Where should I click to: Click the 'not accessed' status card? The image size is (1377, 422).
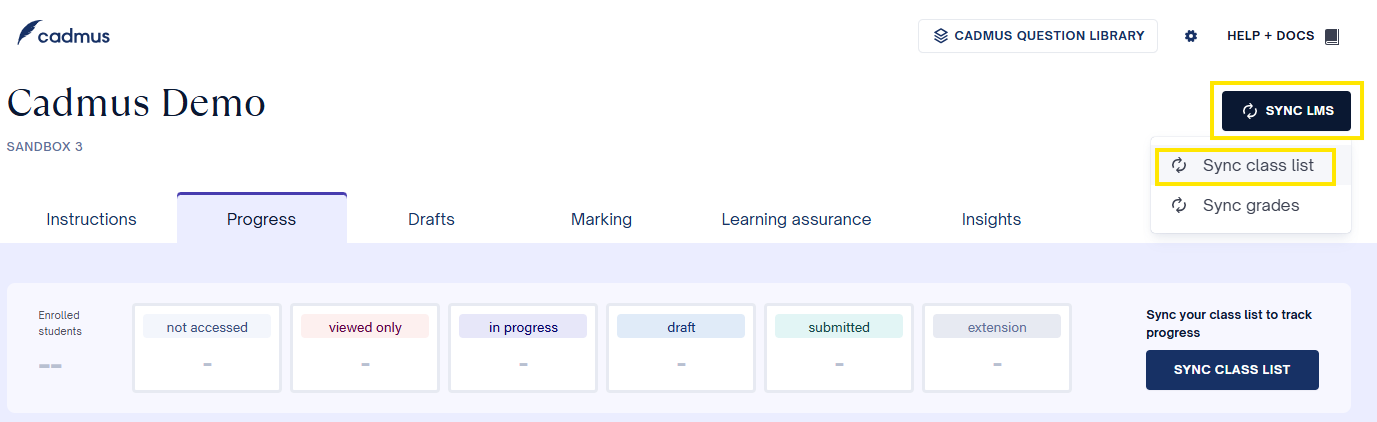click(x=207, y=347)
